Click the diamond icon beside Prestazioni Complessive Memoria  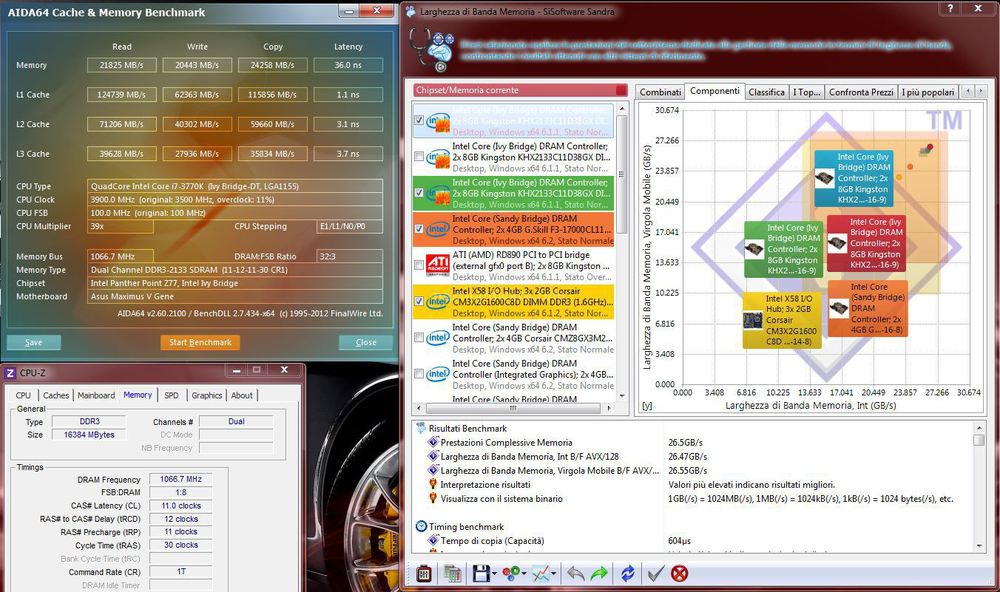pyautogui.click(x=433, y=442)
